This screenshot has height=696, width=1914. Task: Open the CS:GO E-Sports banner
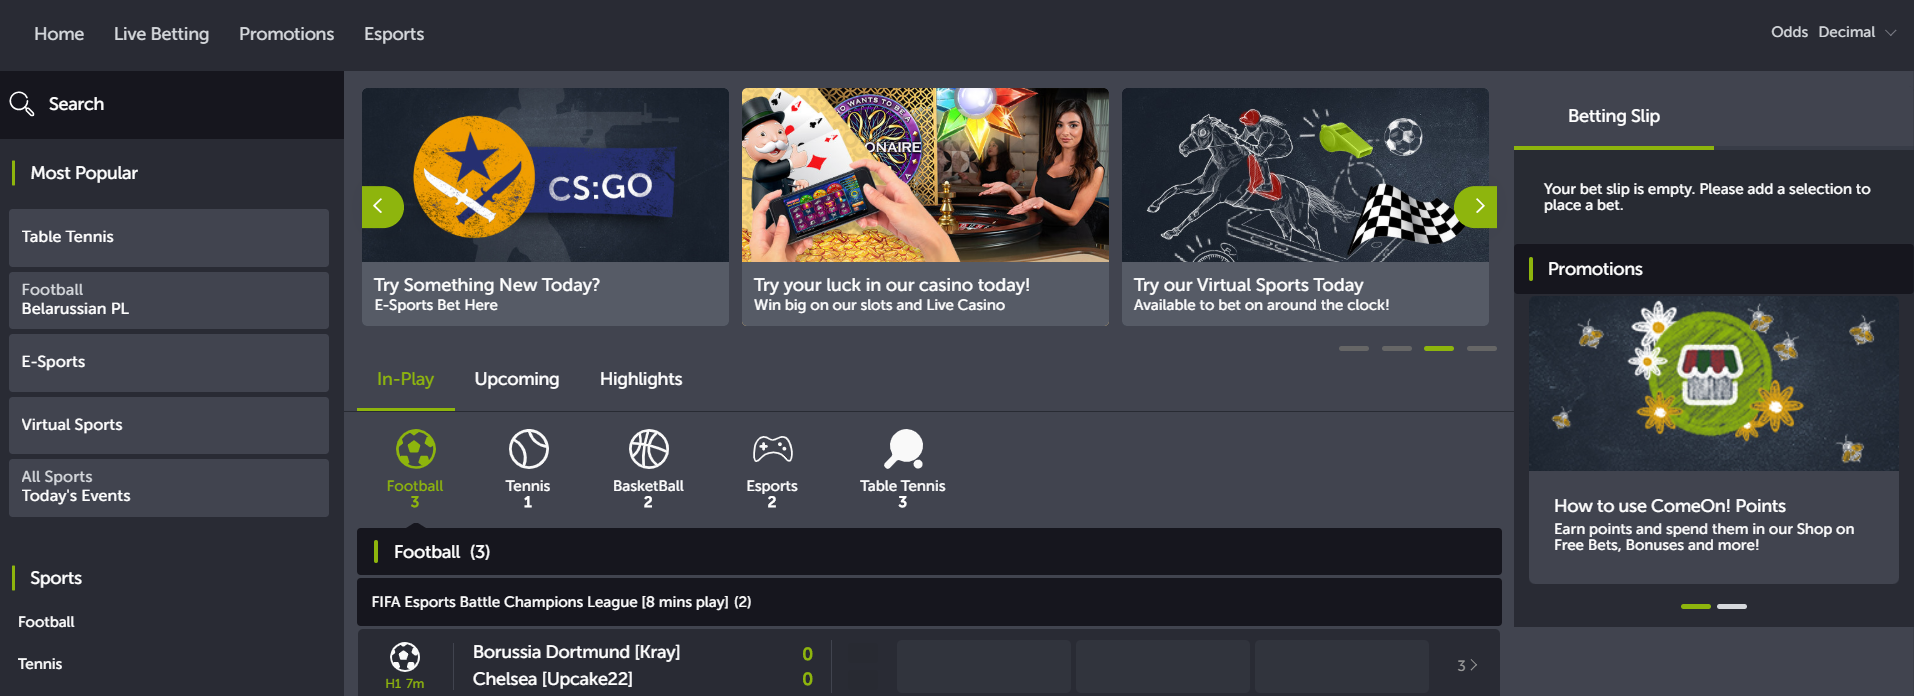(545, 207)
